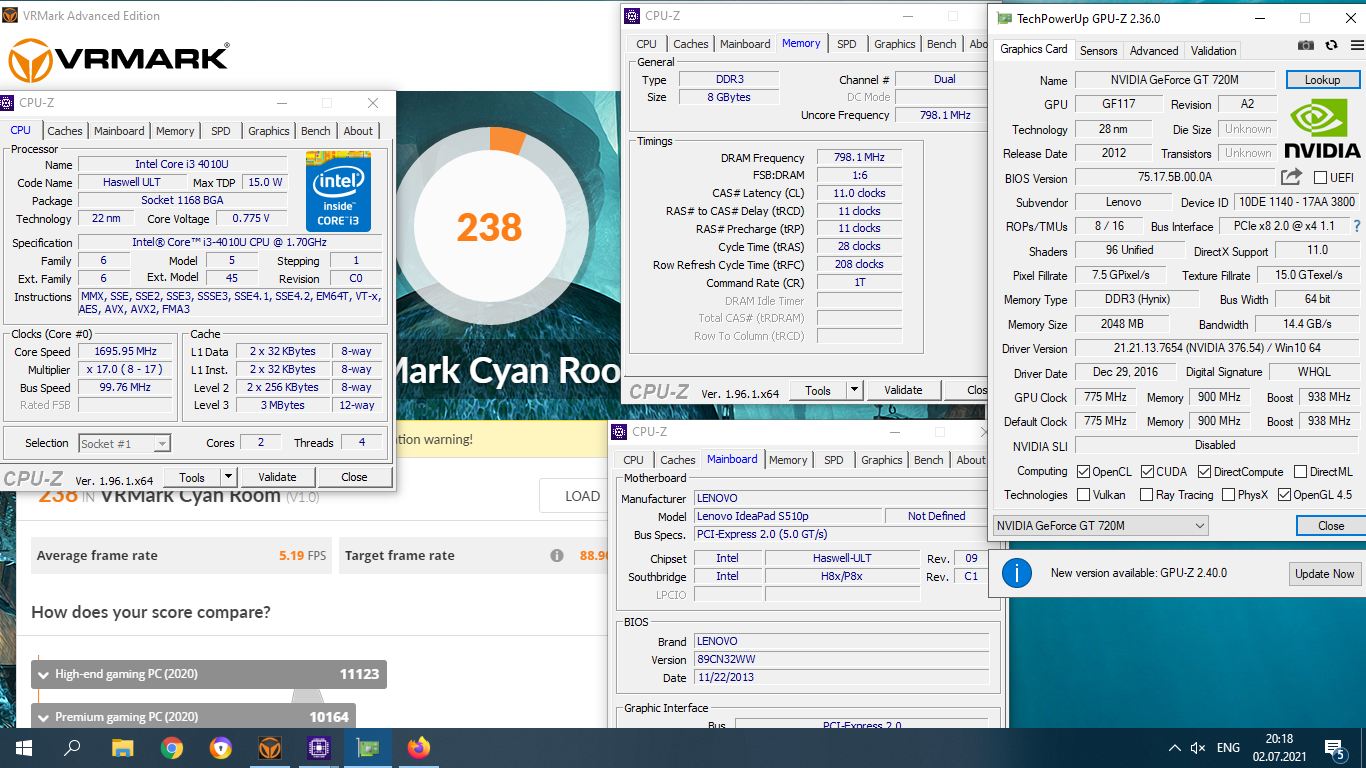Viewport: 1366px width, 768px height.
Task: Click the NVIDIA logo in GPU-Z
Action: point(1322,129)
